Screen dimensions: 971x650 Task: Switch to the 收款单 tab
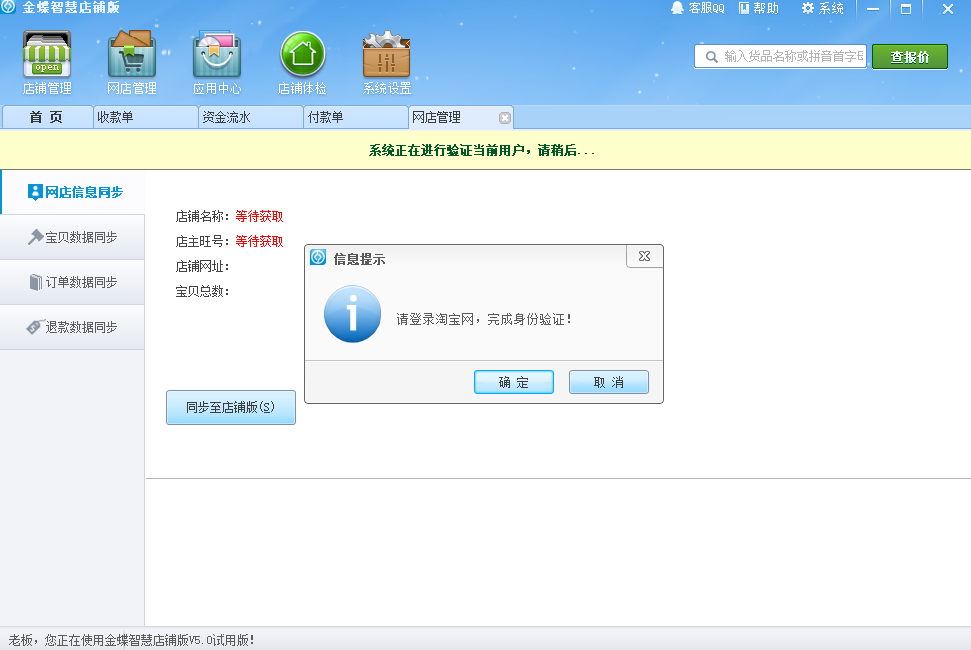(x=146, y=117)
